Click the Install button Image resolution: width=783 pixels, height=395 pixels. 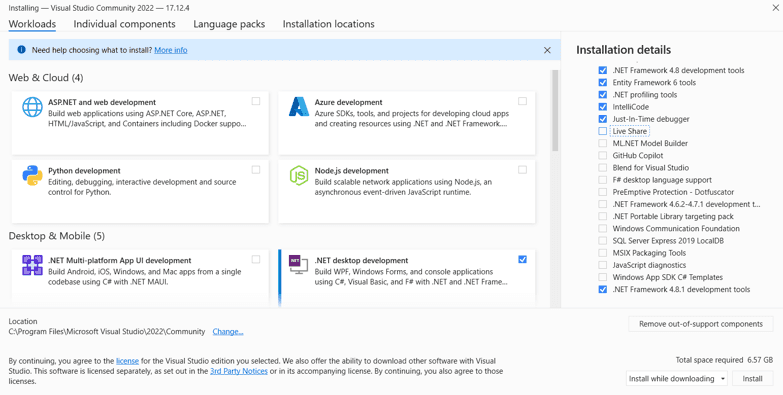pos(753,379)
